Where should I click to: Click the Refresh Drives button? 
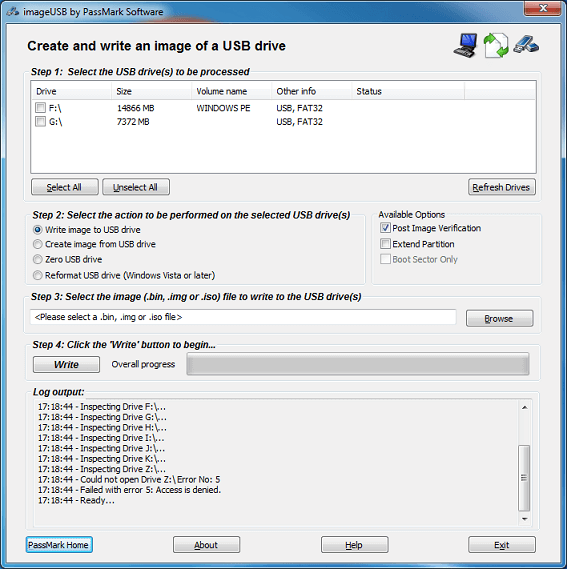click(x=502, y=187)
